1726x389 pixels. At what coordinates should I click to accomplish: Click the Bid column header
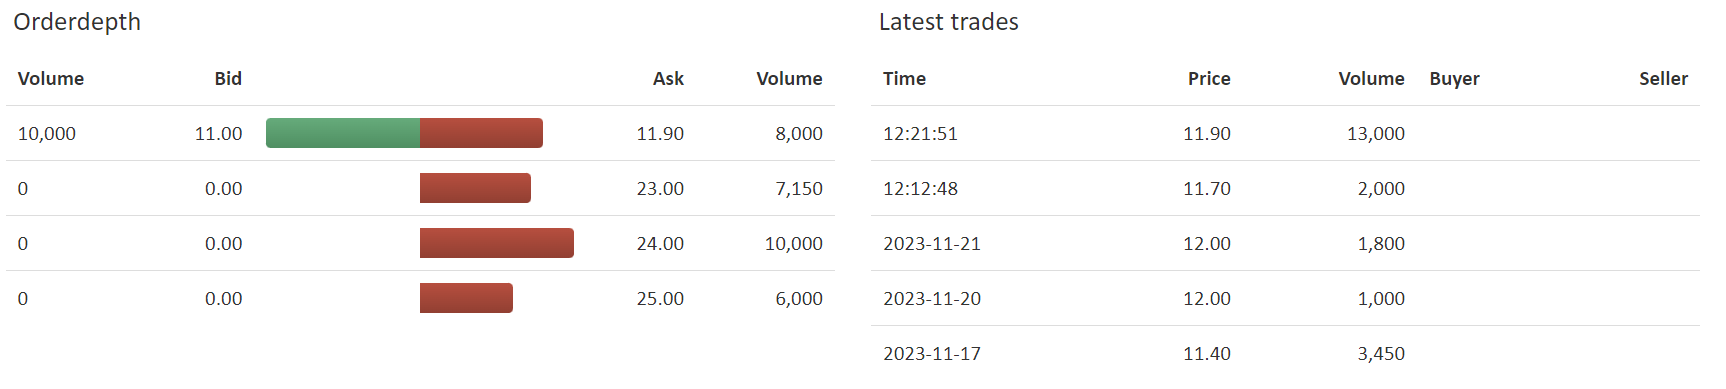[x=228, y=78]
